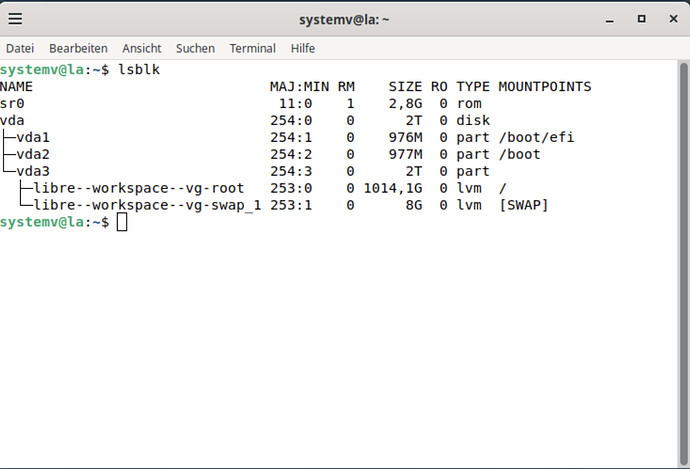Click the MOUNTPOINTS column header
The image size is (690, 469).
click(x=545, y=87)
